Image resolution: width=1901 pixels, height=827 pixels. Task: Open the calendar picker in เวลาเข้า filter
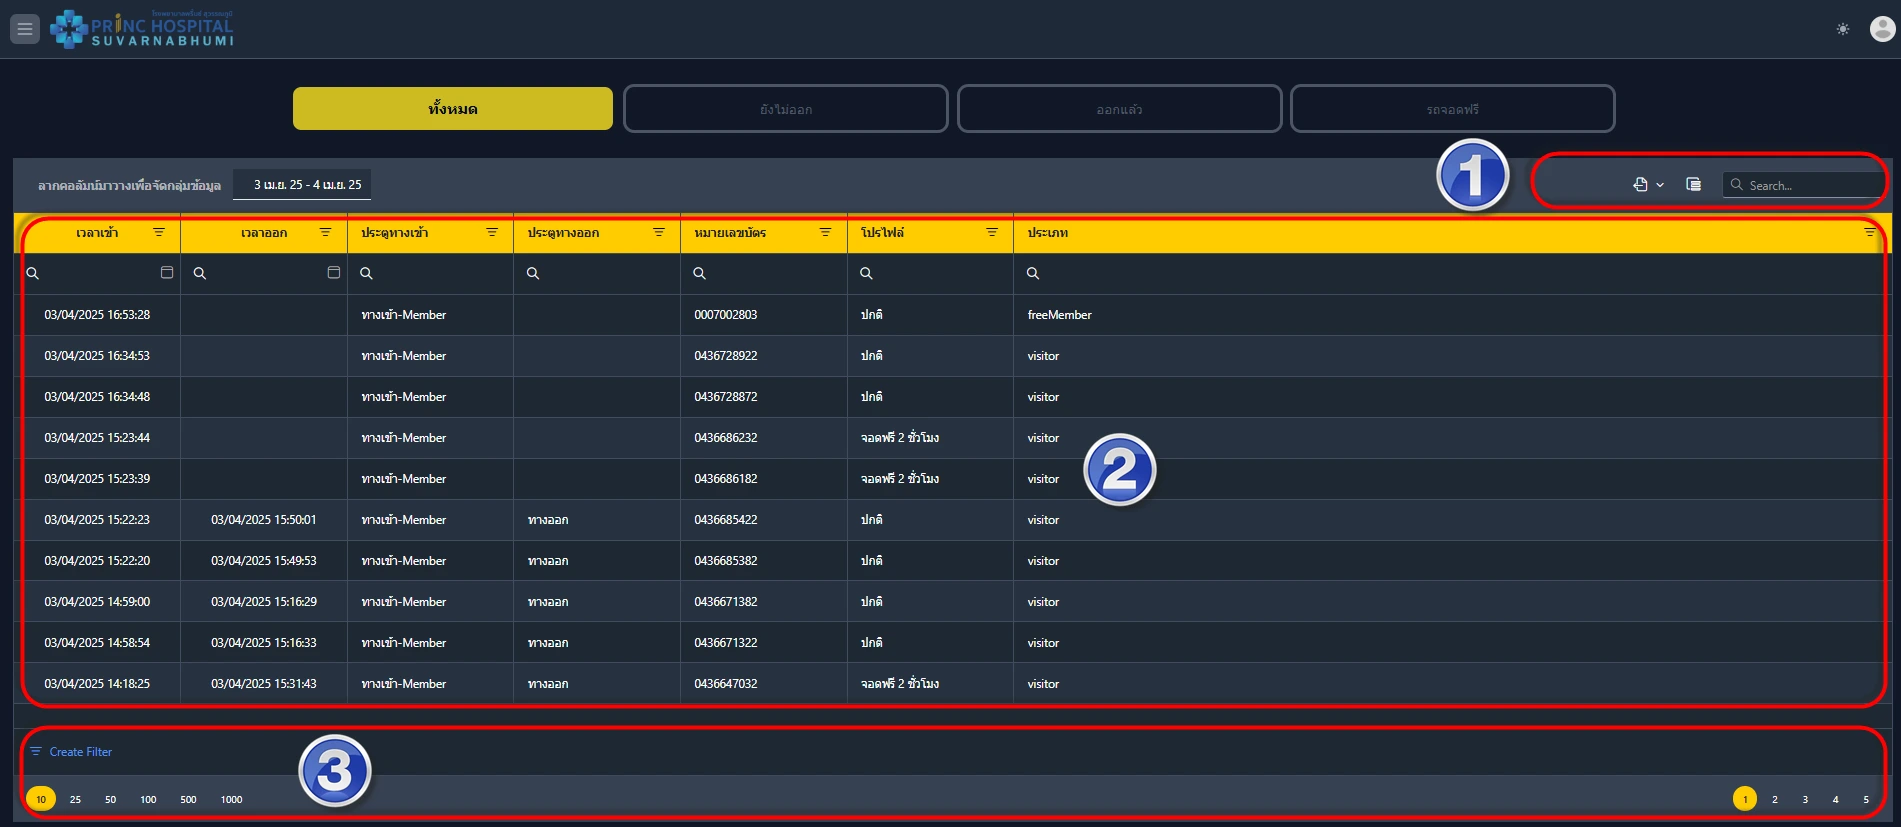[x=167, y=273]
